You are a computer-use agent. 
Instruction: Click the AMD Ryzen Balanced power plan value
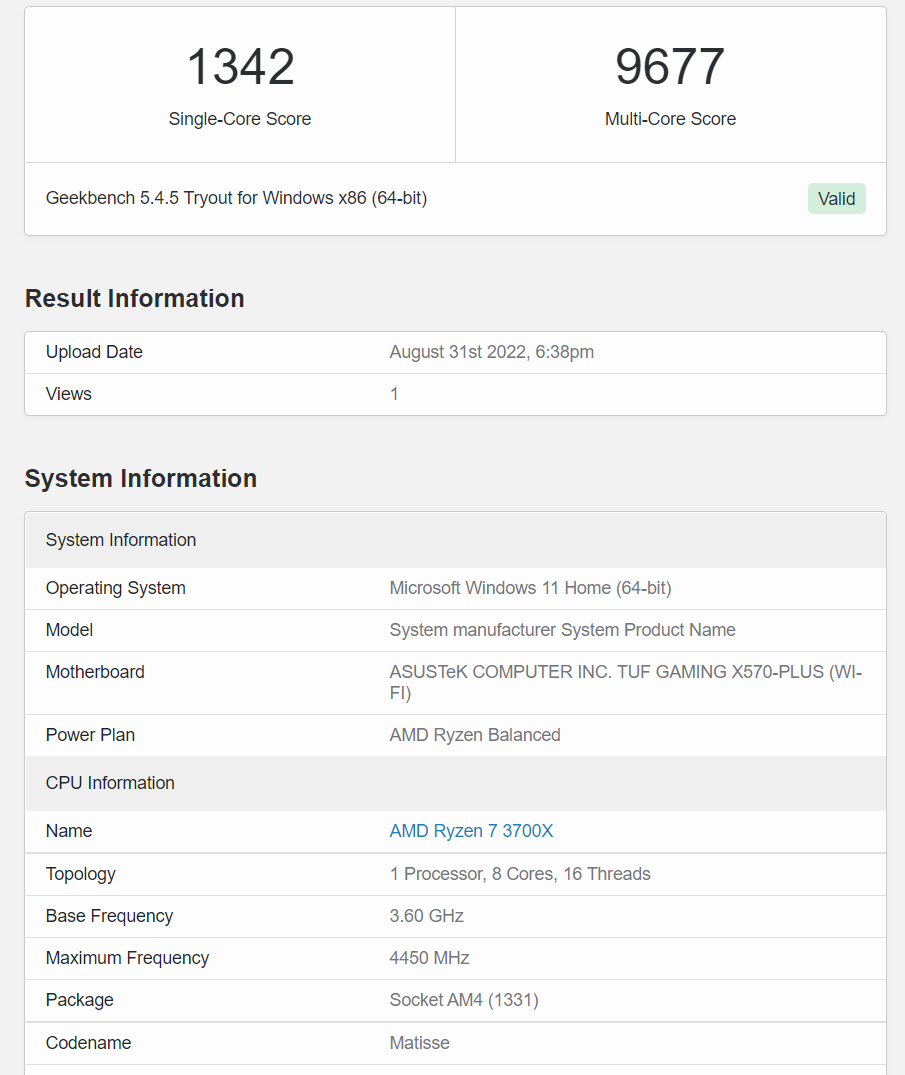click(475, 735)
